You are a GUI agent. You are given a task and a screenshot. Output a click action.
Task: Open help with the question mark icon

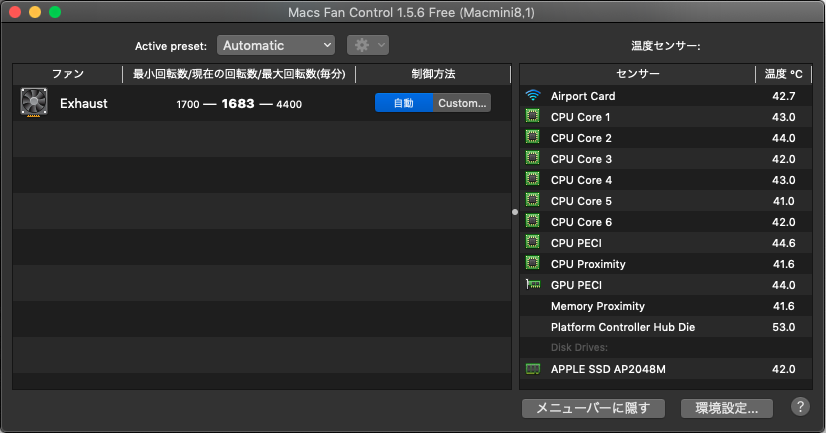pos(800,407)
